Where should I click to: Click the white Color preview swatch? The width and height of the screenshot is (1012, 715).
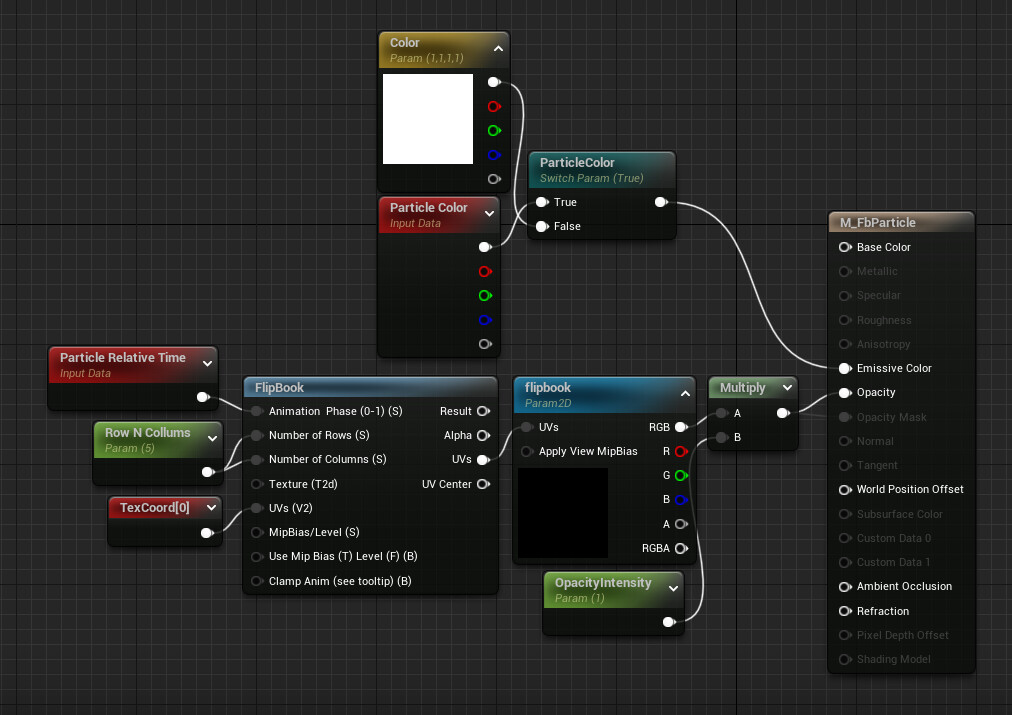428,119
